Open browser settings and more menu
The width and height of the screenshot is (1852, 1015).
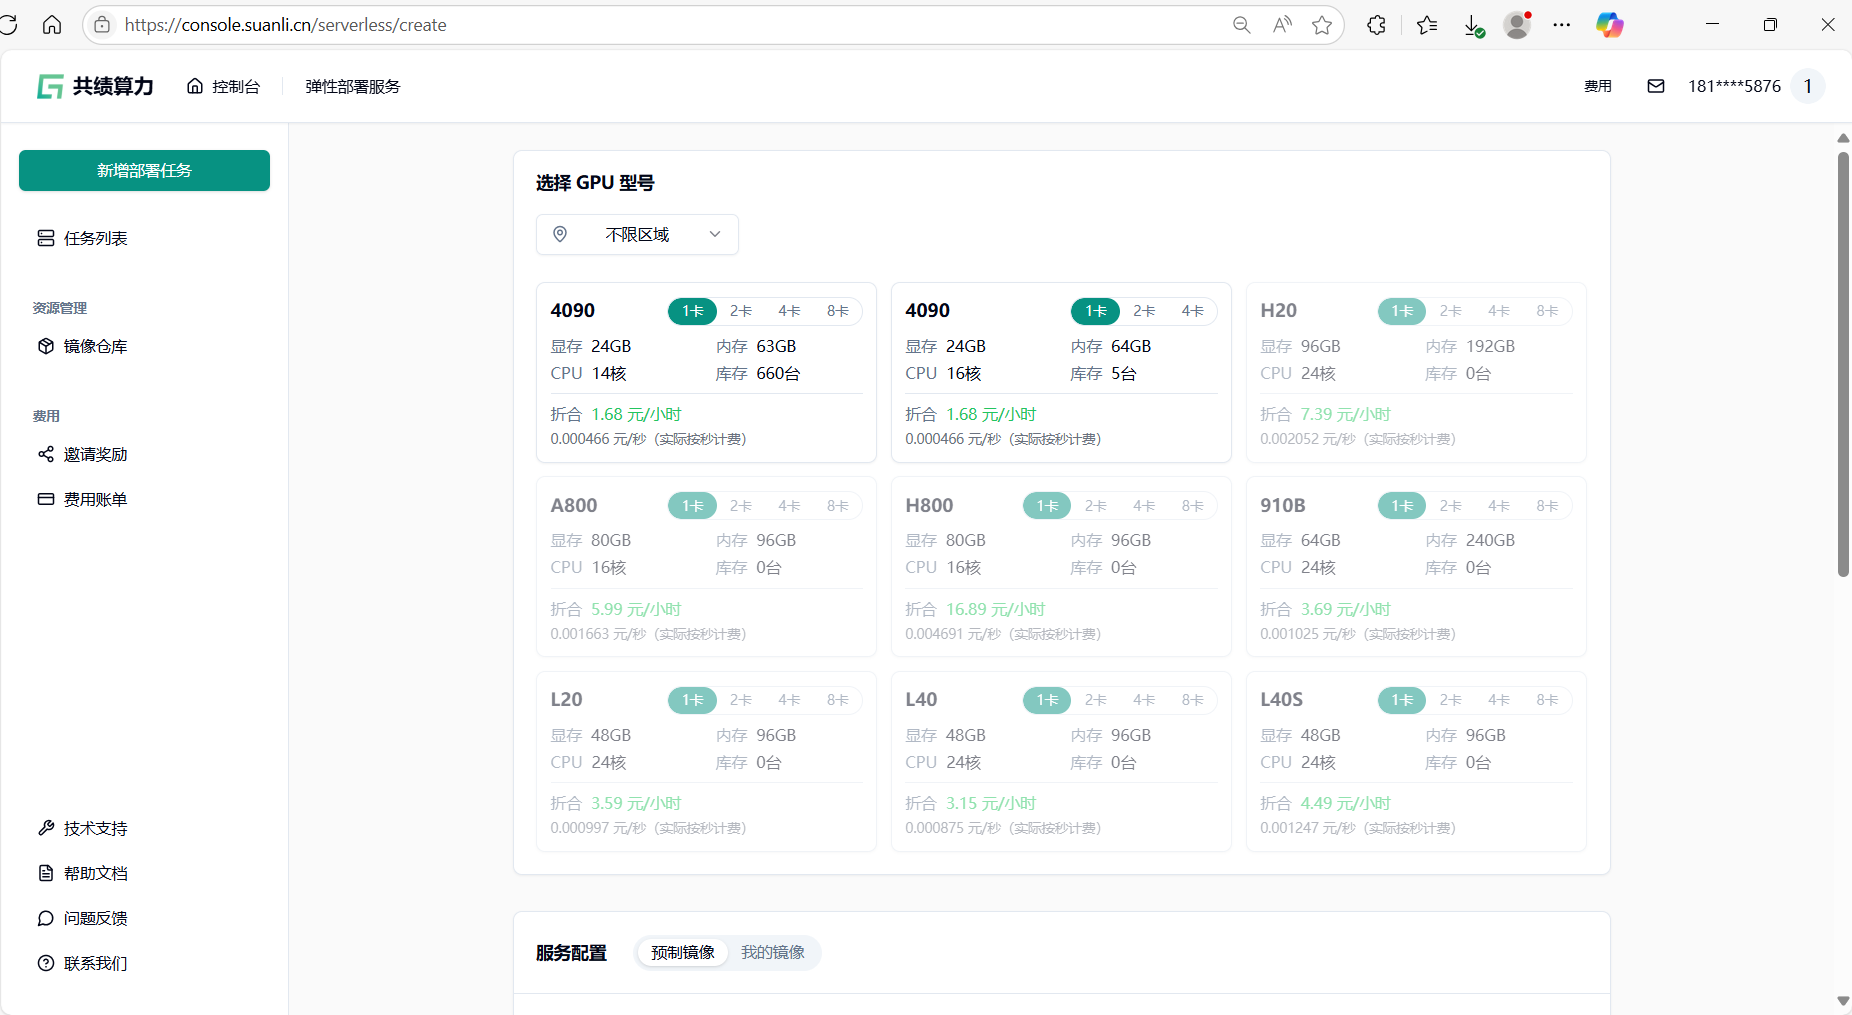point(1561,25)
